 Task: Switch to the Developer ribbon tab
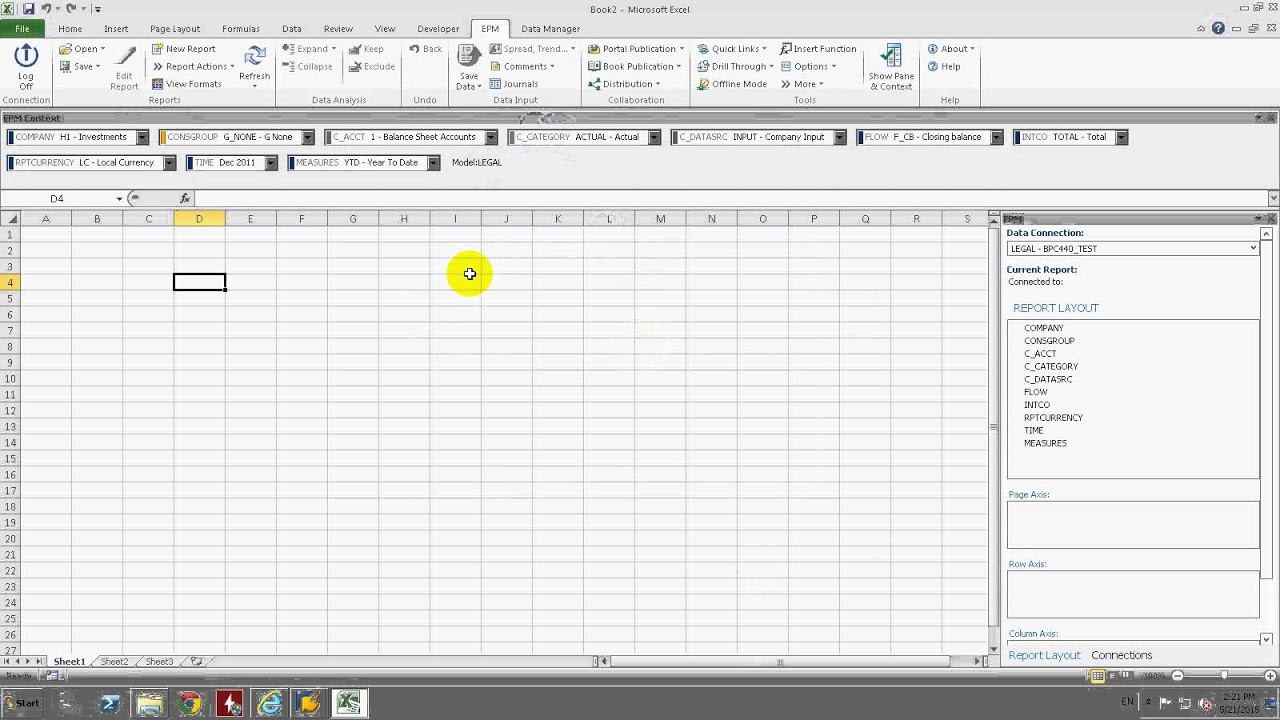438,29
